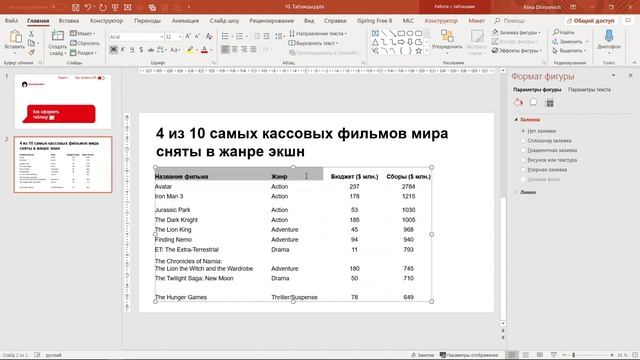Open the Effects pentagon icon in Format Shape
This screenshot has width=640, height=360.
533,102
